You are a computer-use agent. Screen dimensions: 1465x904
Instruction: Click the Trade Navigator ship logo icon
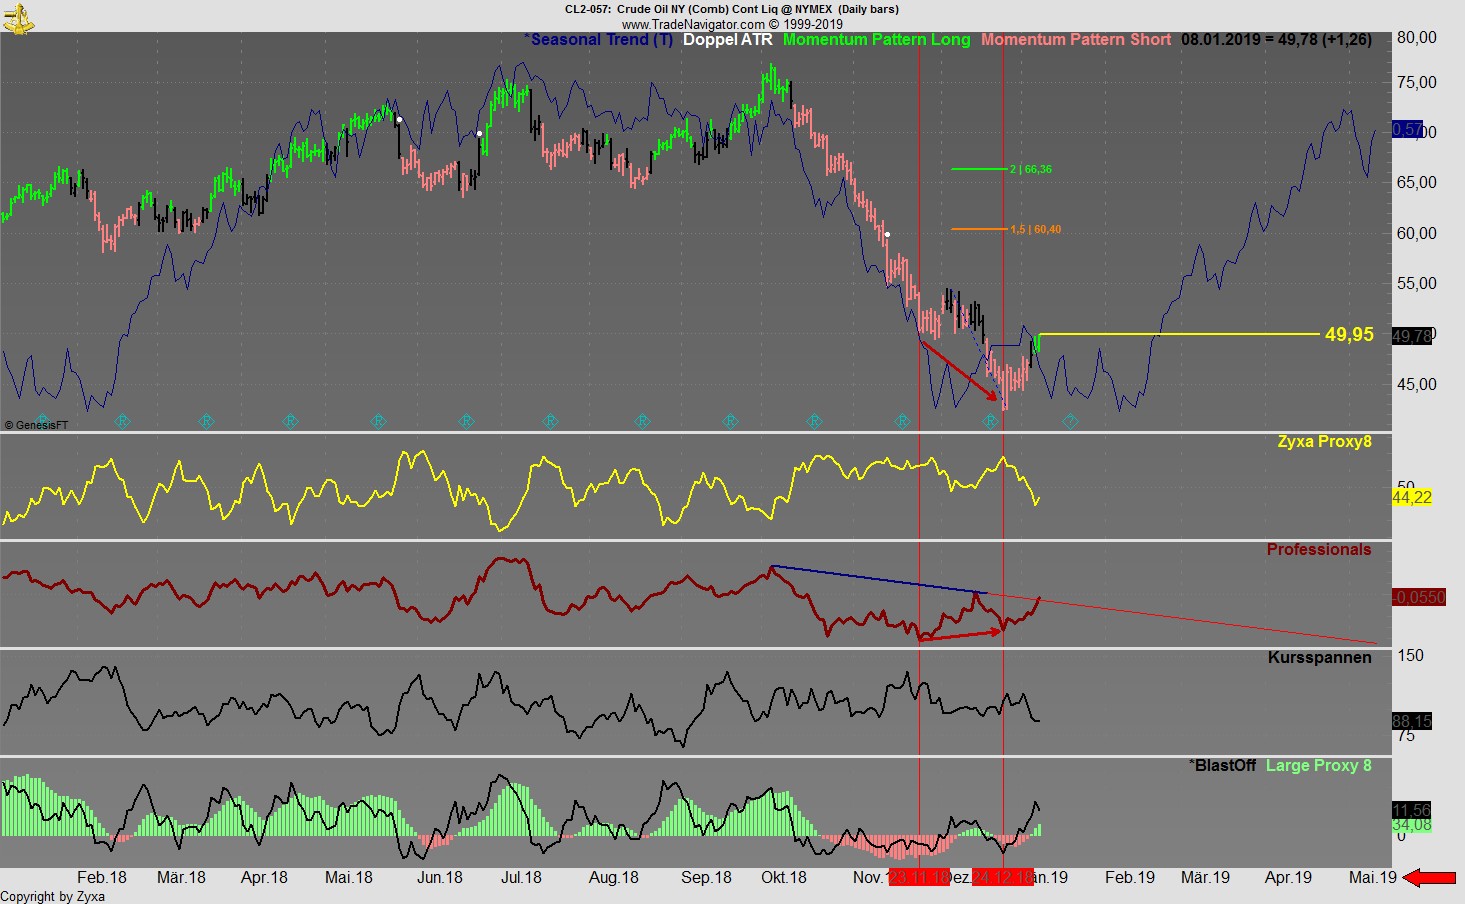point(18,17)
